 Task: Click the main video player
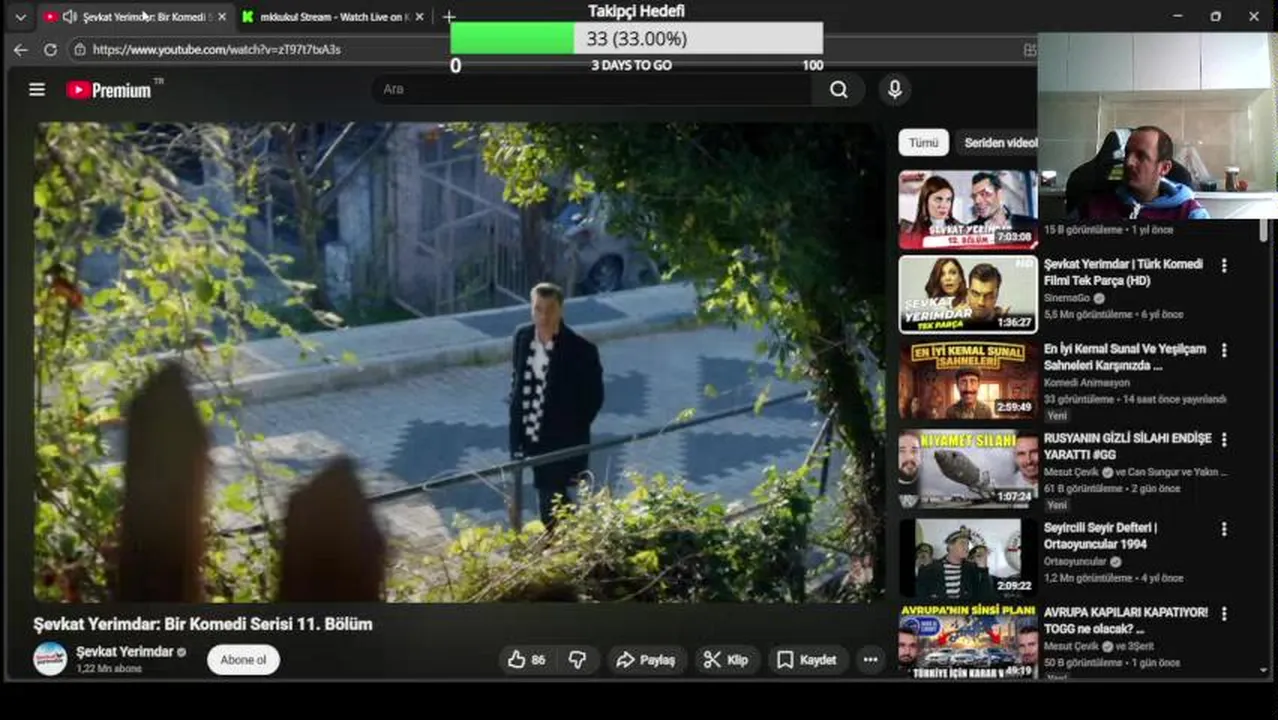pos(459,362)
